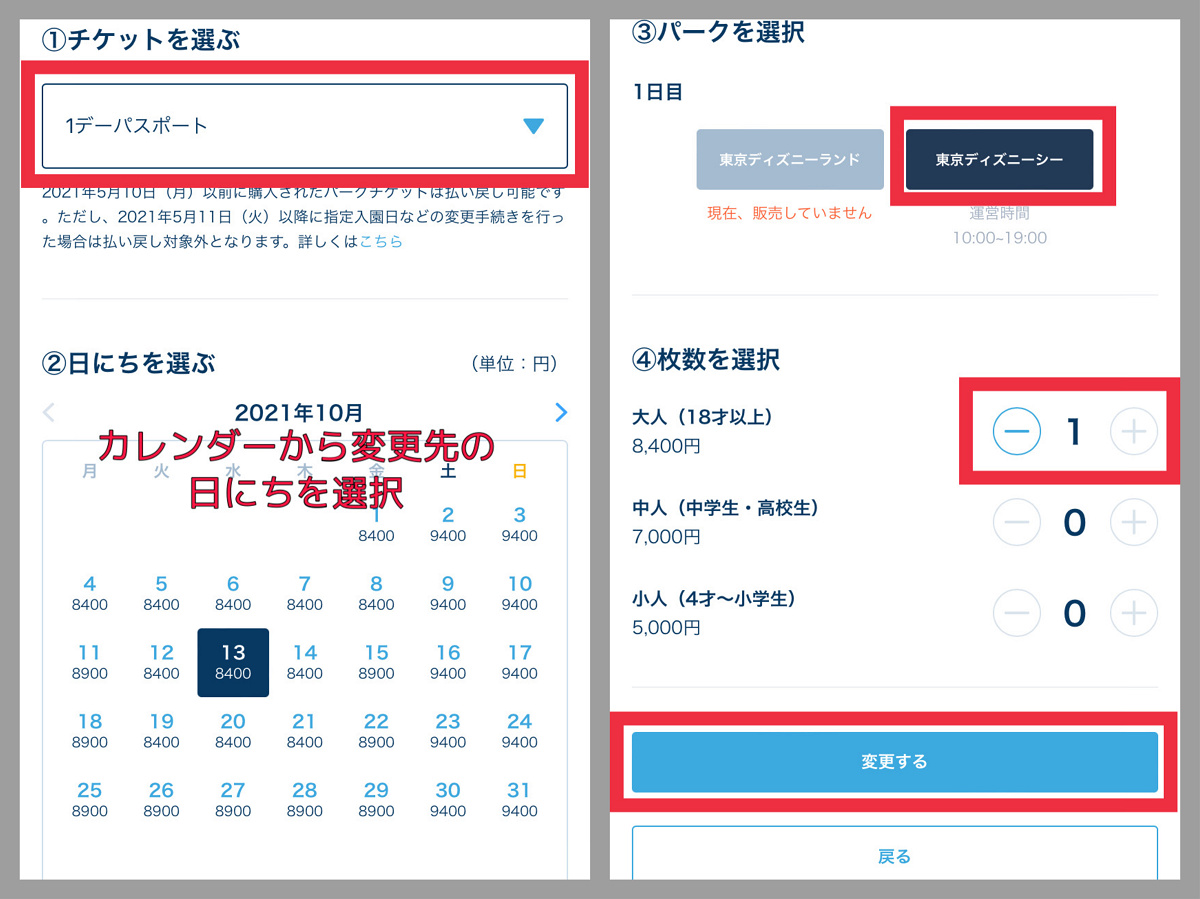The height and width of the screenshot is (899, 1200).
Task: Select October 24 on the calendar
Action: [x=520, y=731]
